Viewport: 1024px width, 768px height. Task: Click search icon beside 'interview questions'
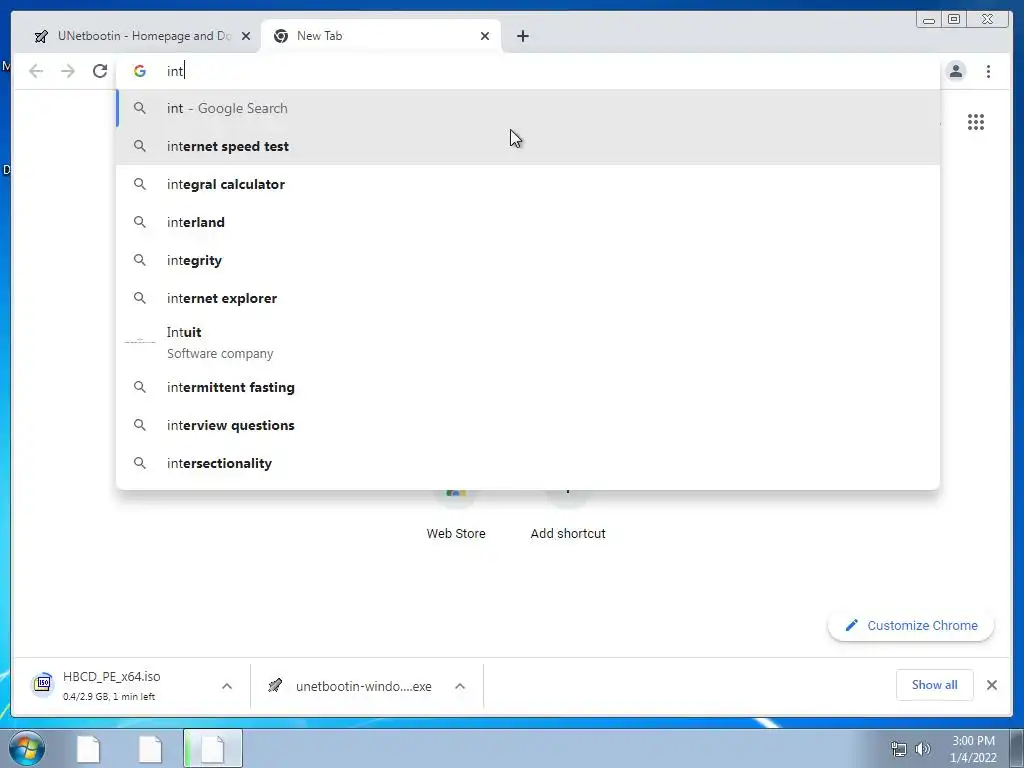coord(140,425)
